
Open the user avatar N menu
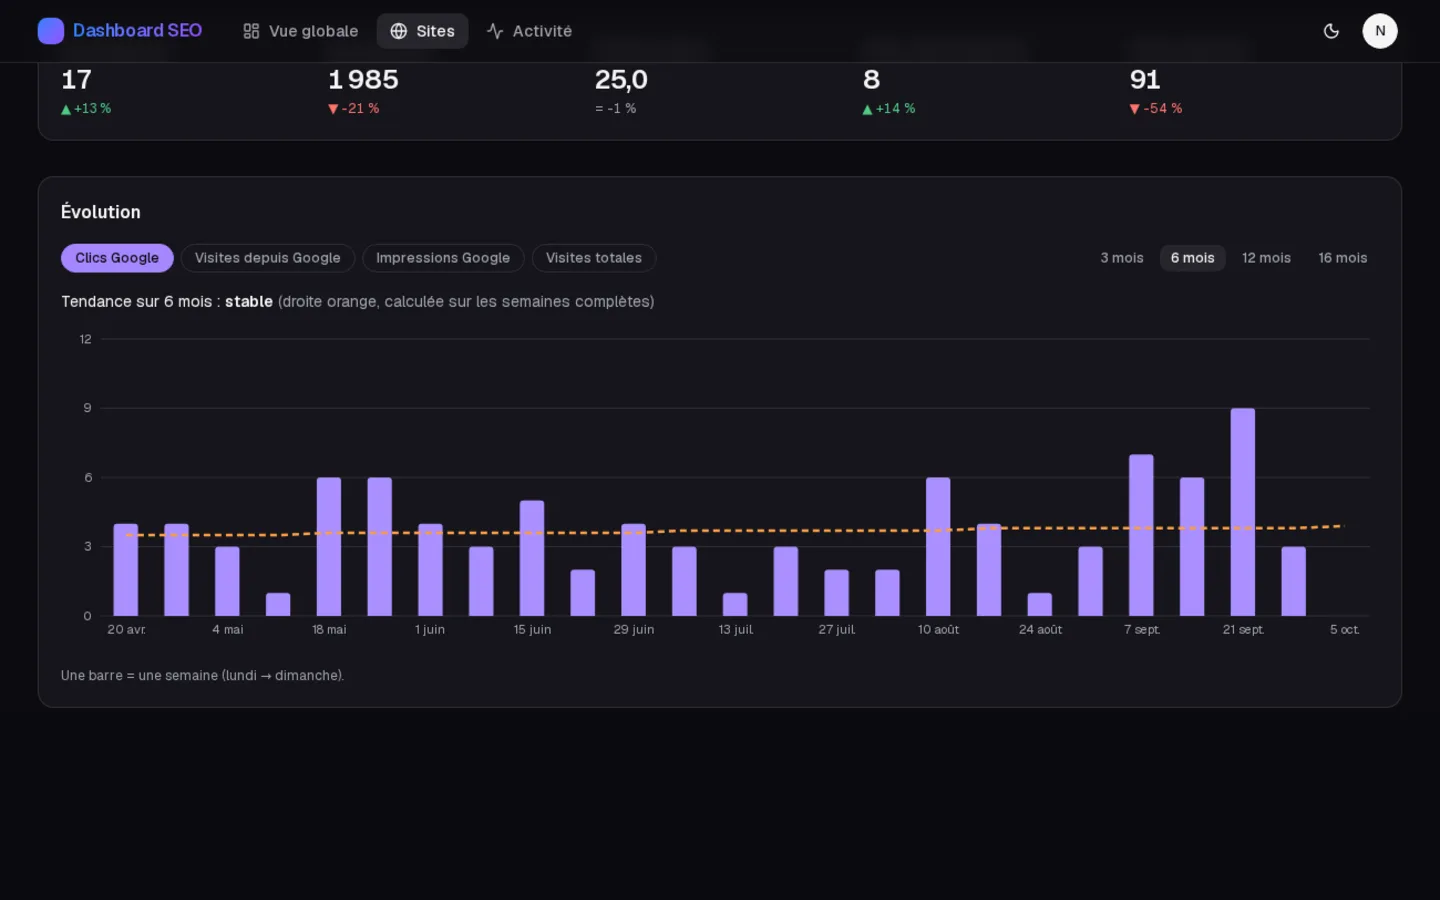[1380, 31]
